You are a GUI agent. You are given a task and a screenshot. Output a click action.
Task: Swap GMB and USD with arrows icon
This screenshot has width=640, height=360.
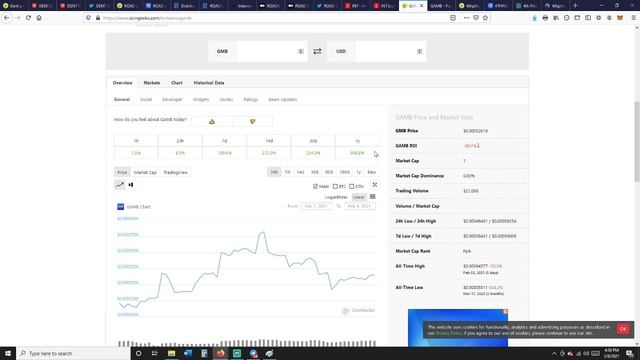pos(317,51)
